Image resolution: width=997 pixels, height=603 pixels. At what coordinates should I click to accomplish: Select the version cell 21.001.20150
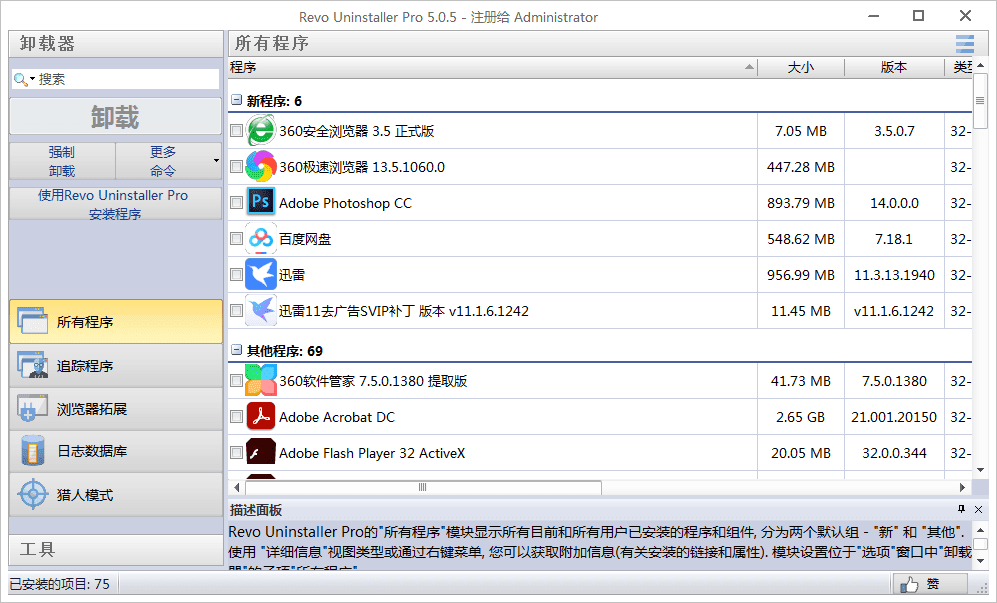(x=894, y=417)
